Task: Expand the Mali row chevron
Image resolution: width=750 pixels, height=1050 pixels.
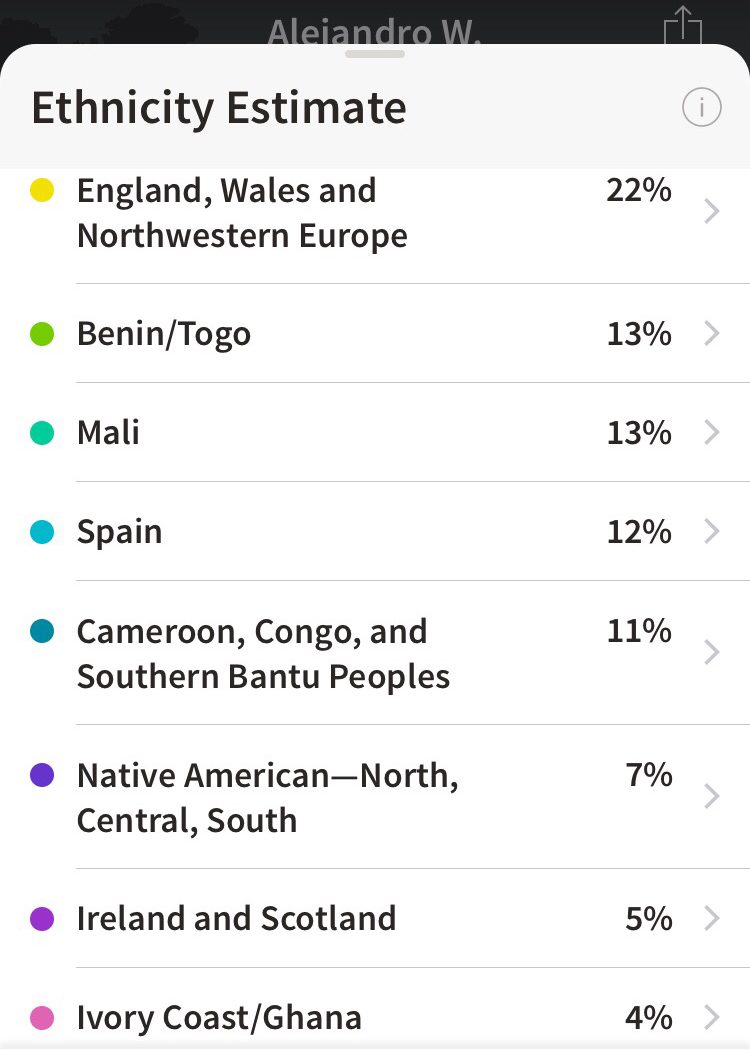Action: click(x=712, y=432)
